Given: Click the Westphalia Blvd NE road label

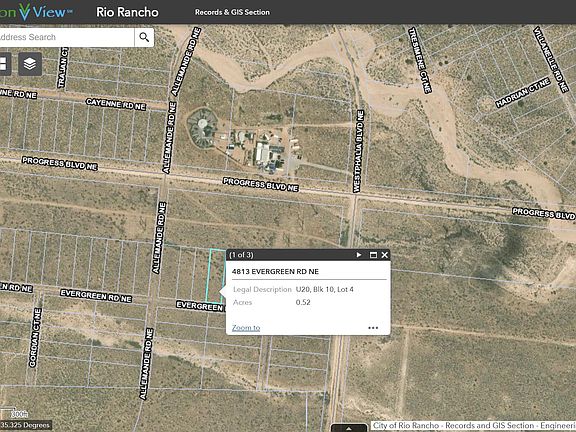Looking at the screenshot, I should (359, 151).
